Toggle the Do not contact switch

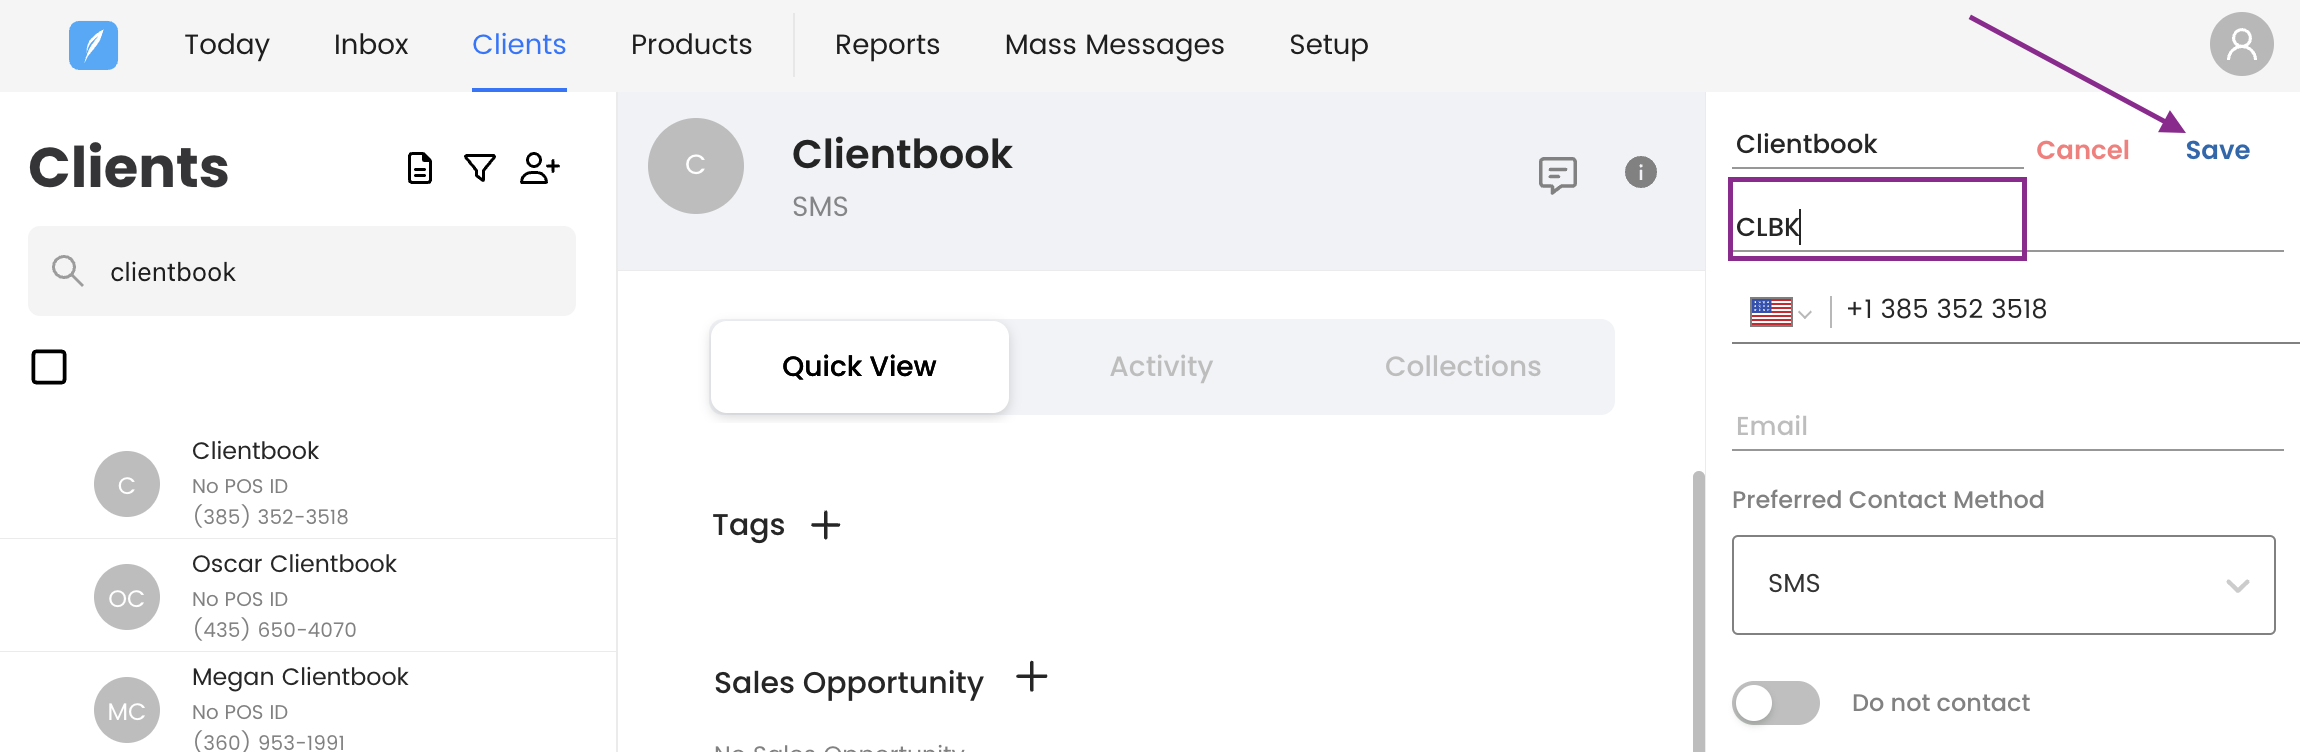pyautogui.click(x=1775, y=703)
